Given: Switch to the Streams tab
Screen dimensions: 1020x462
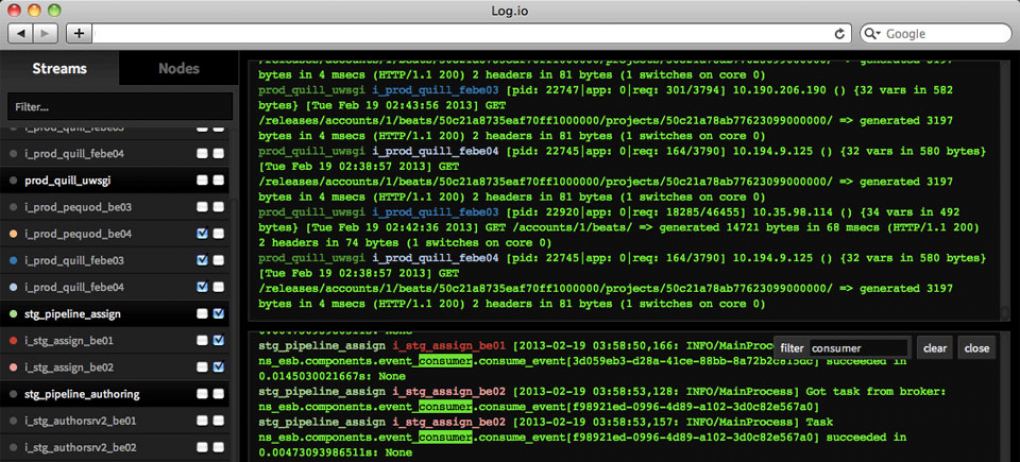Looking at the screenshot, I should coord(59,69).
